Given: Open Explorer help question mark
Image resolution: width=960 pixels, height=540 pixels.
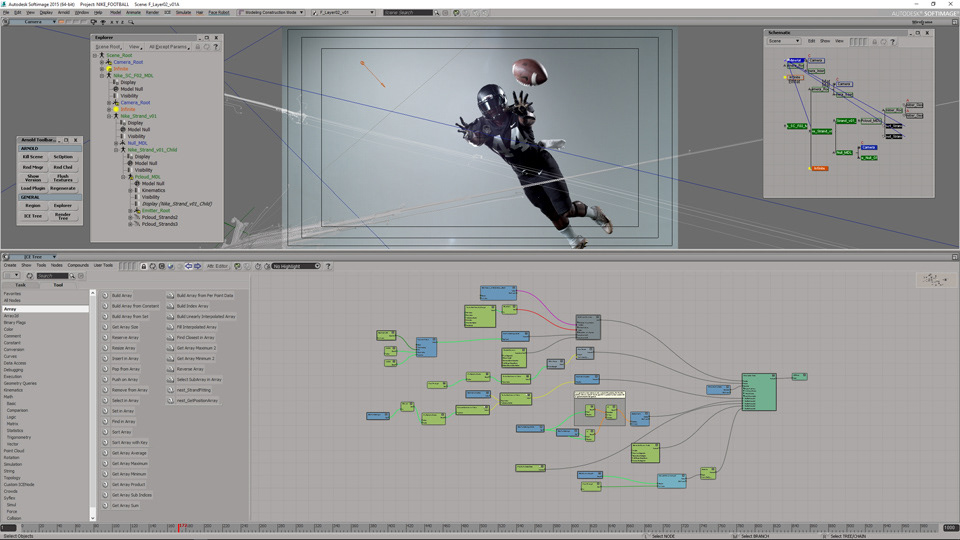Looking at the screenshot, I should point(216,47).
